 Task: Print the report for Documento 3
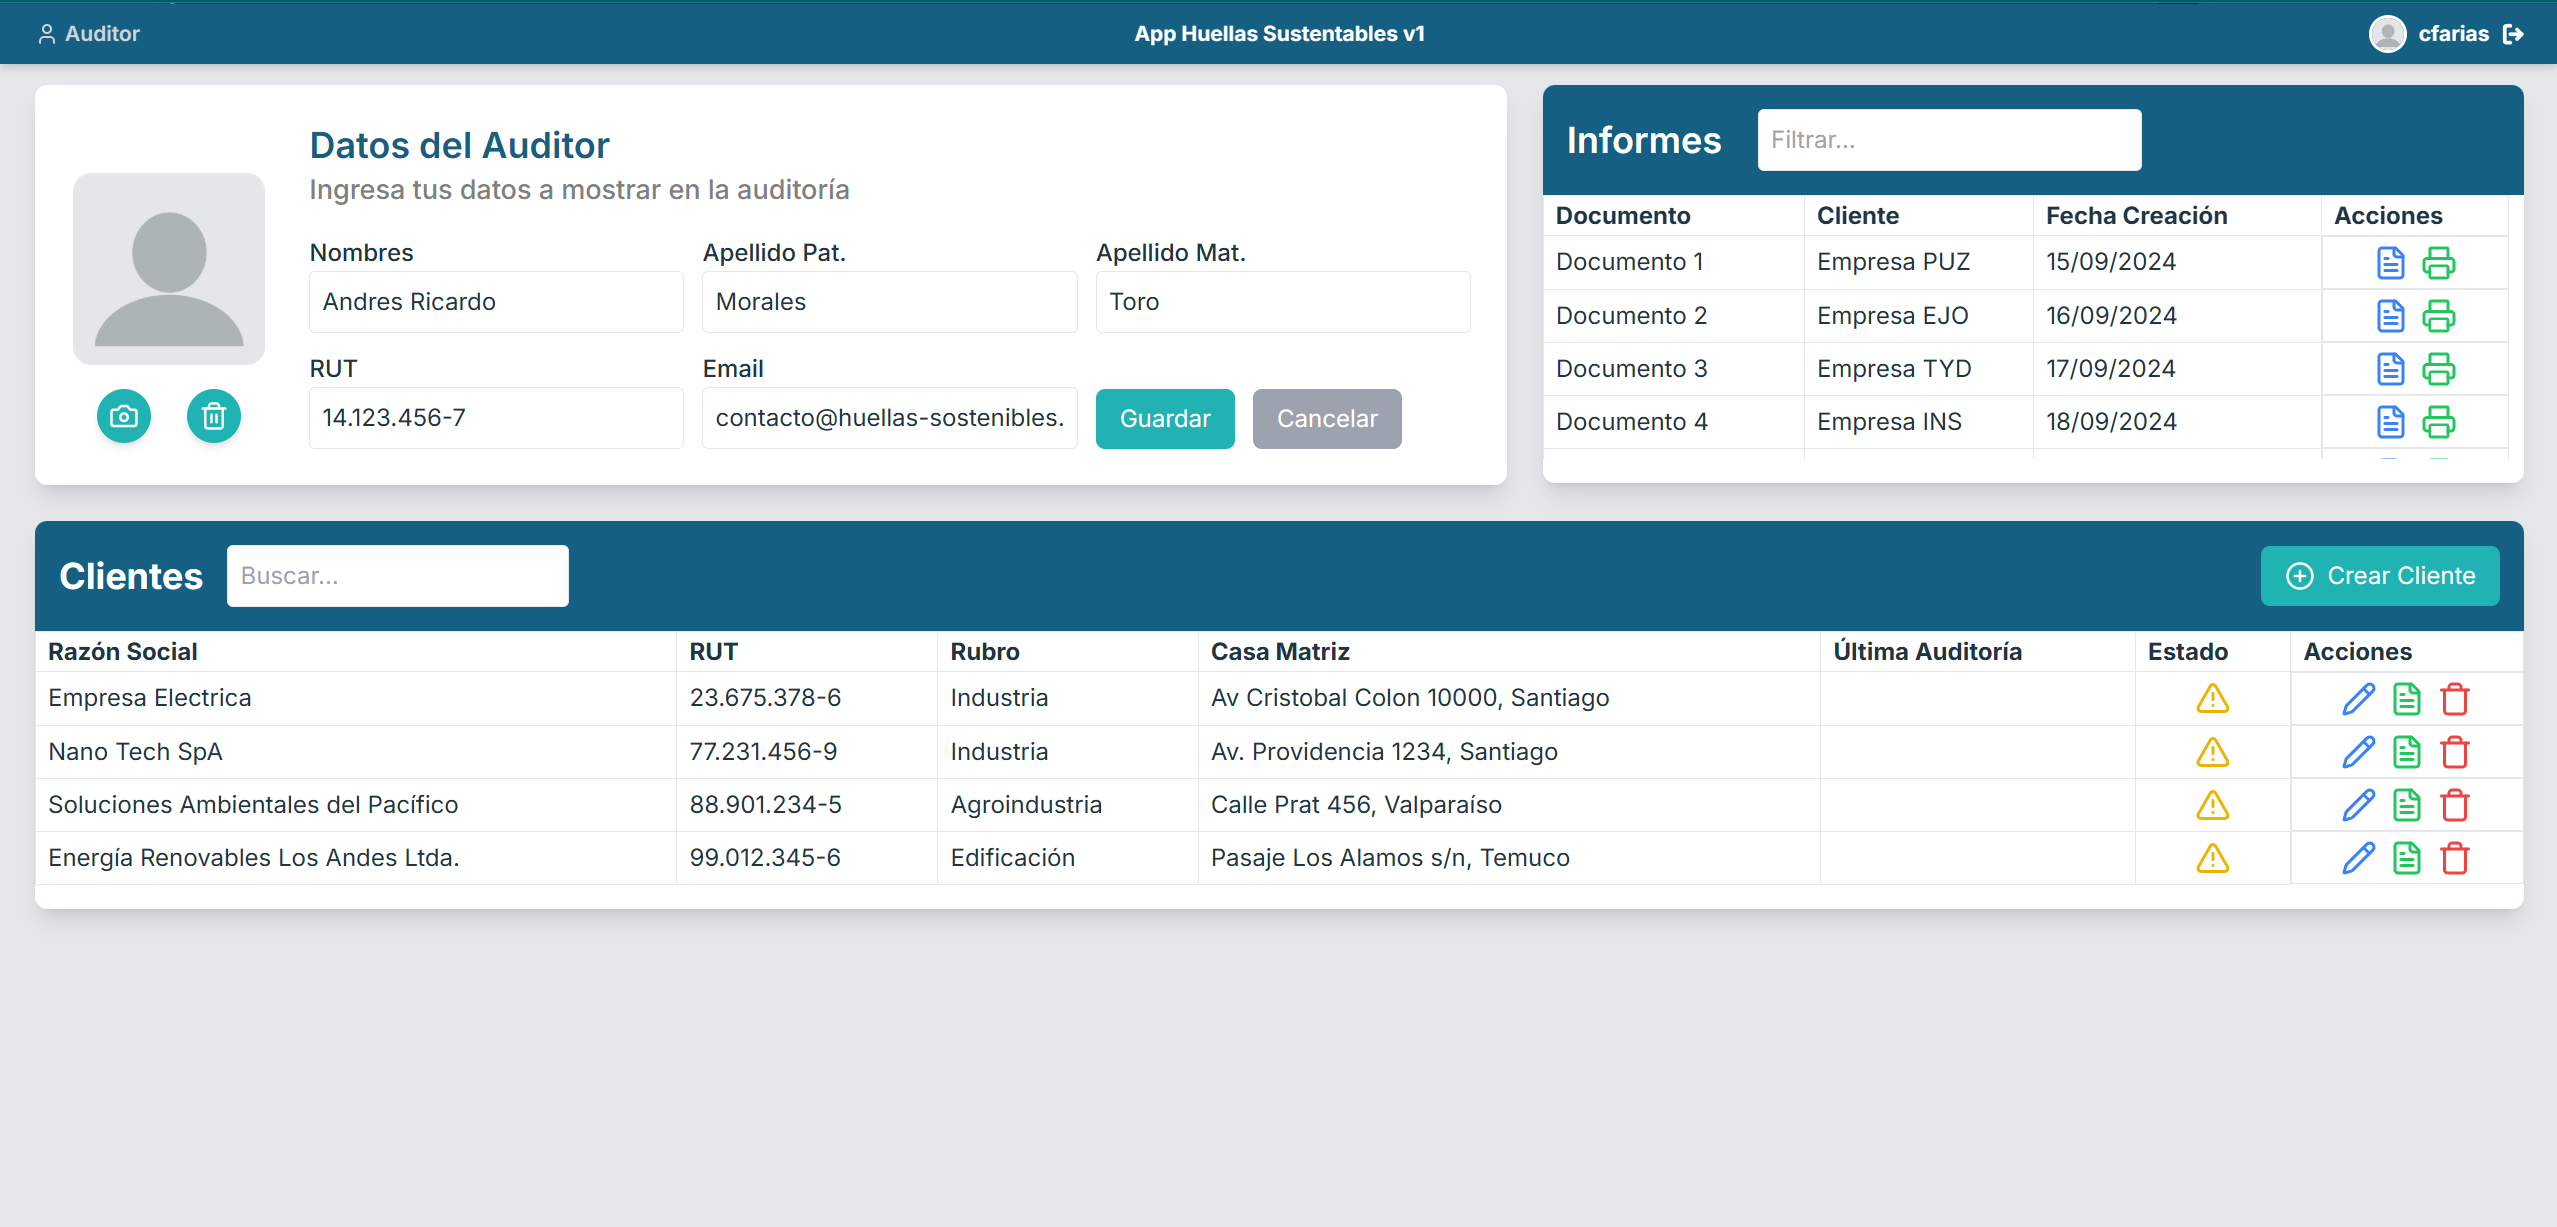click(x=2439, y=368)
